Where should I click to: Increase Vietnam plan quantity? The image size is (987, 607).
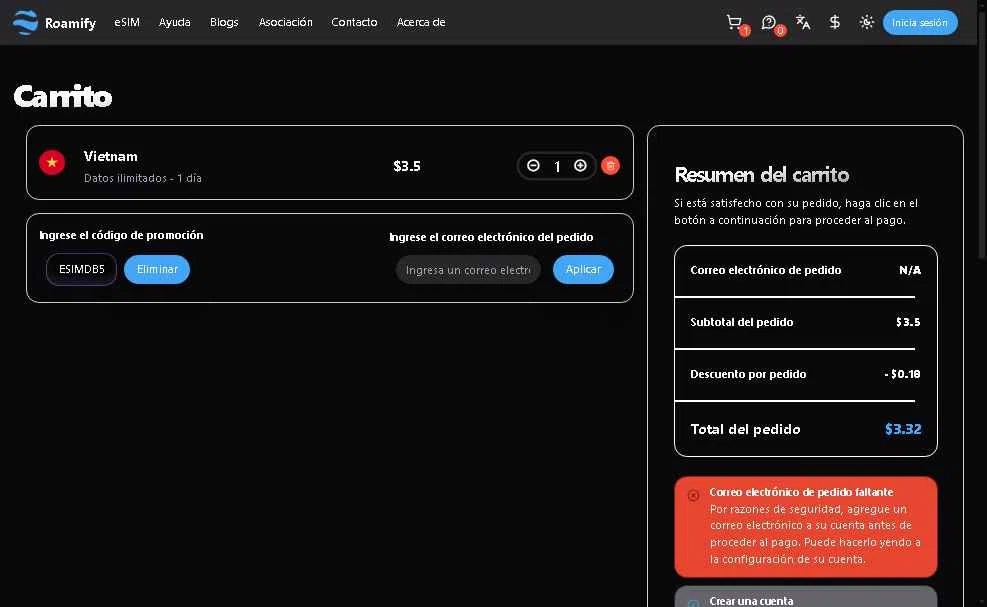coord(580,166)
